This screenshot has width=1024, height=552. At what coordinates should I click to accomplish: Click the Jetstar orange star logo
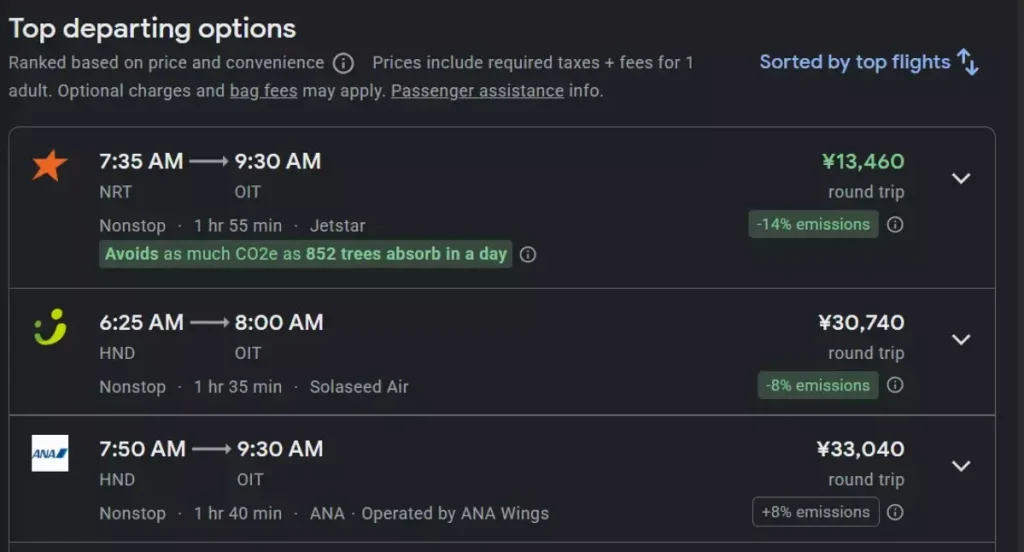click(x=49, y=164)
